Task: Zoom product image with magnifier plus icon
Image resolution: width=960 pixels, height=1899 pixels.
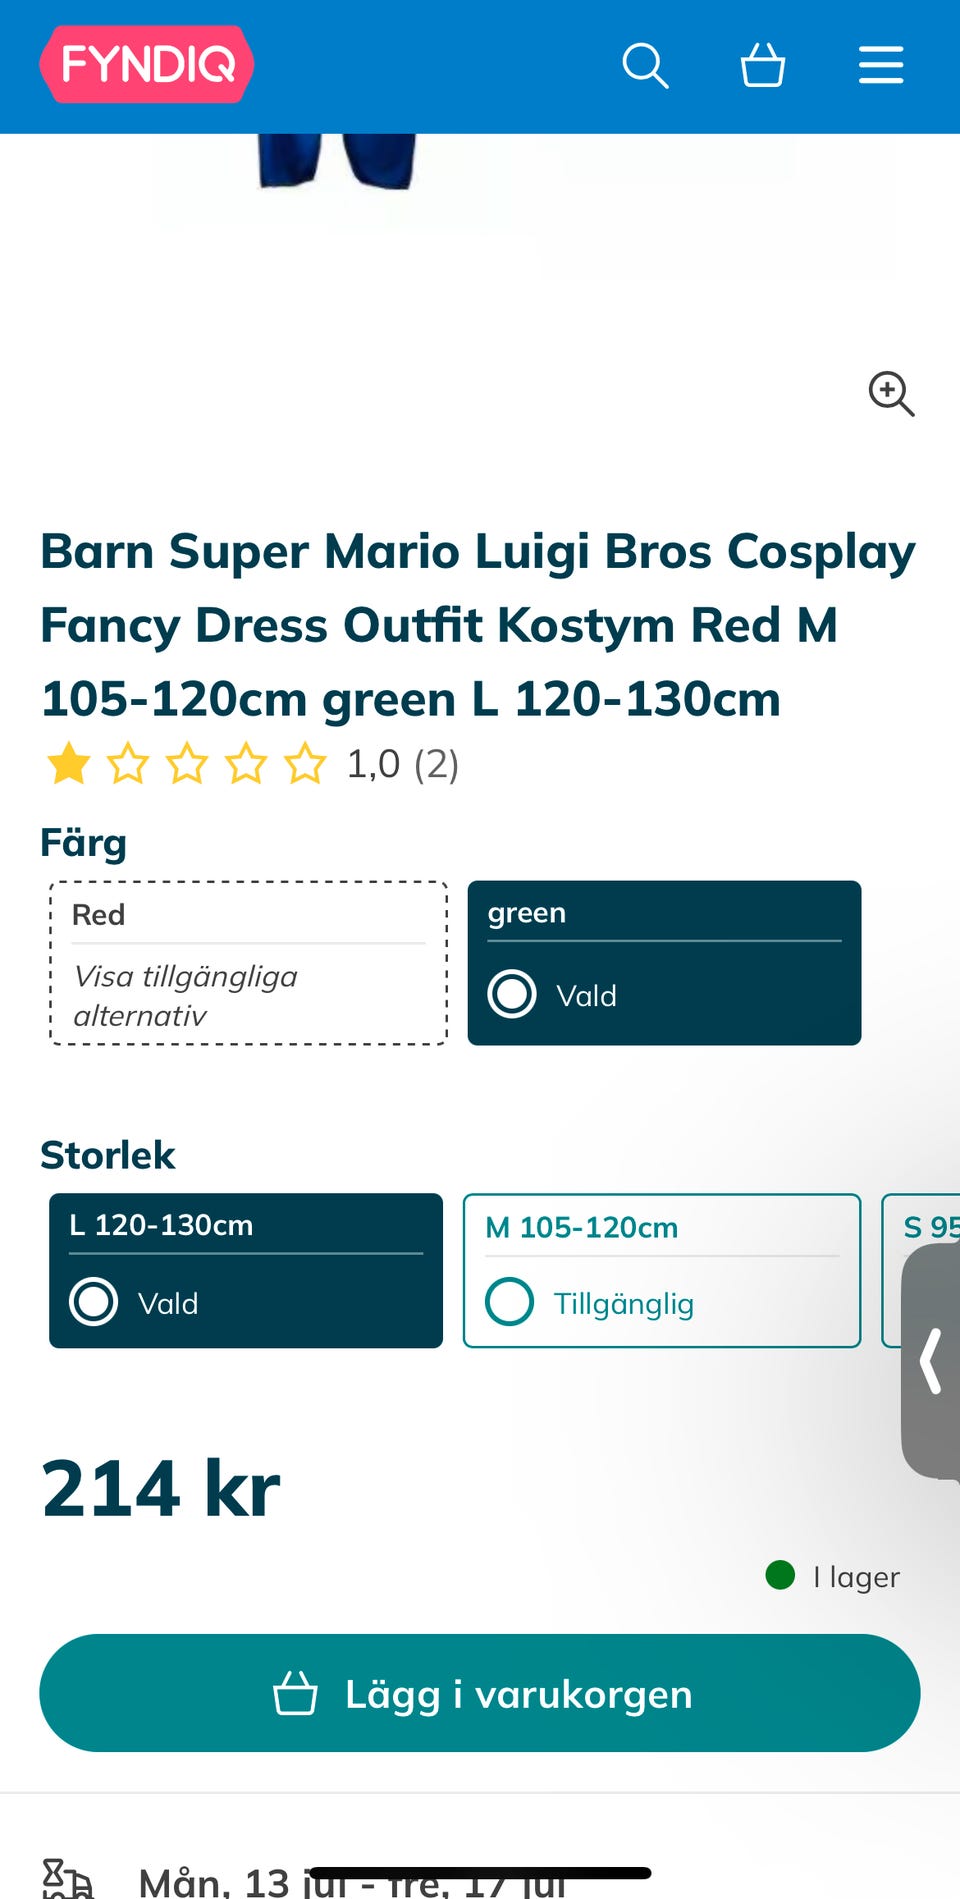Action: (x=891, y=393)
